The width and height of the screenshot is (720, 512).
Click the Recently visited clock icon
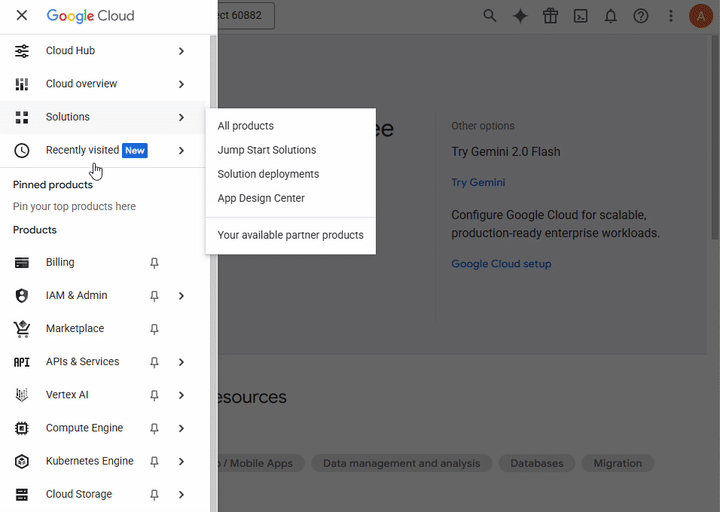point(22,150)
